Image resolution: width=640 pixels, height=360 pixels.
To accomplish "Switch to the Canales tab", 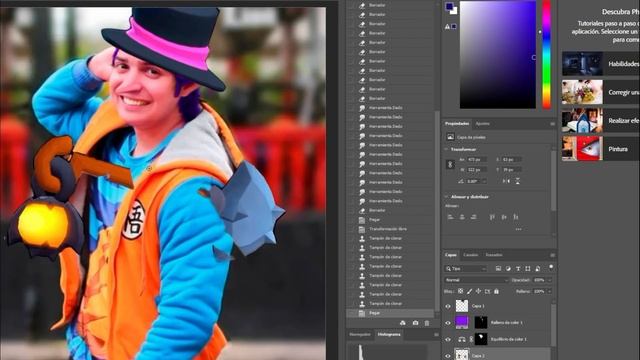I will (x=471, y=255).
